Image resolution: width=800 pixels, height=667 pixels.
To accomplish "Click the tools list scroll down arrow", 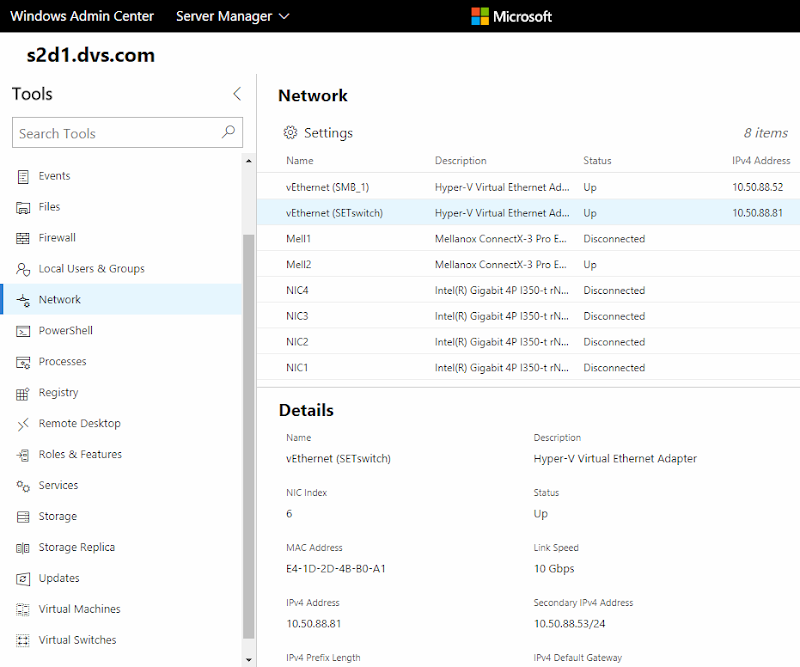I will tap(248, 660).
